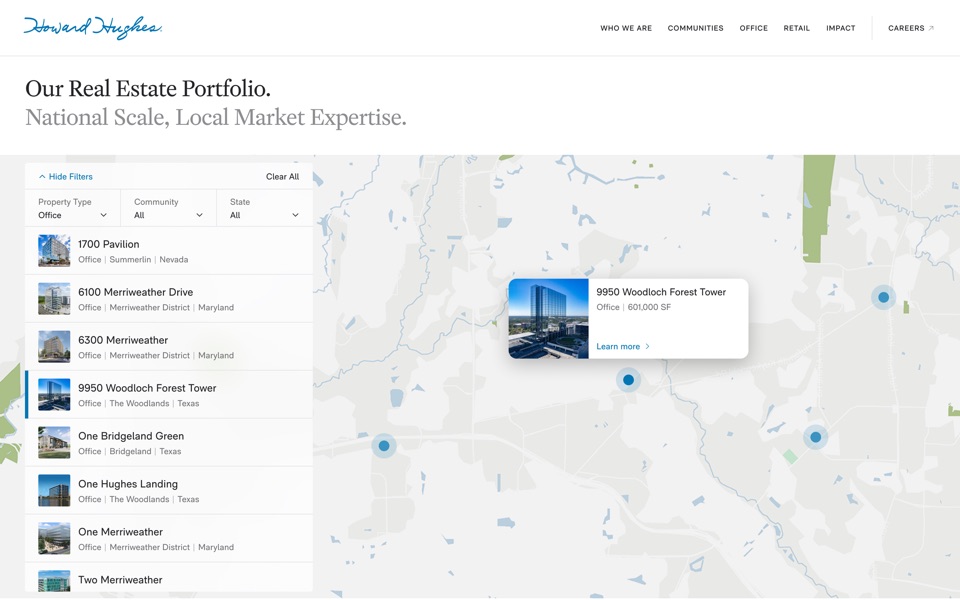Select 1700 Pavilion thumbnail image
The image size is (960, 600).
click(x=54, y=250)
